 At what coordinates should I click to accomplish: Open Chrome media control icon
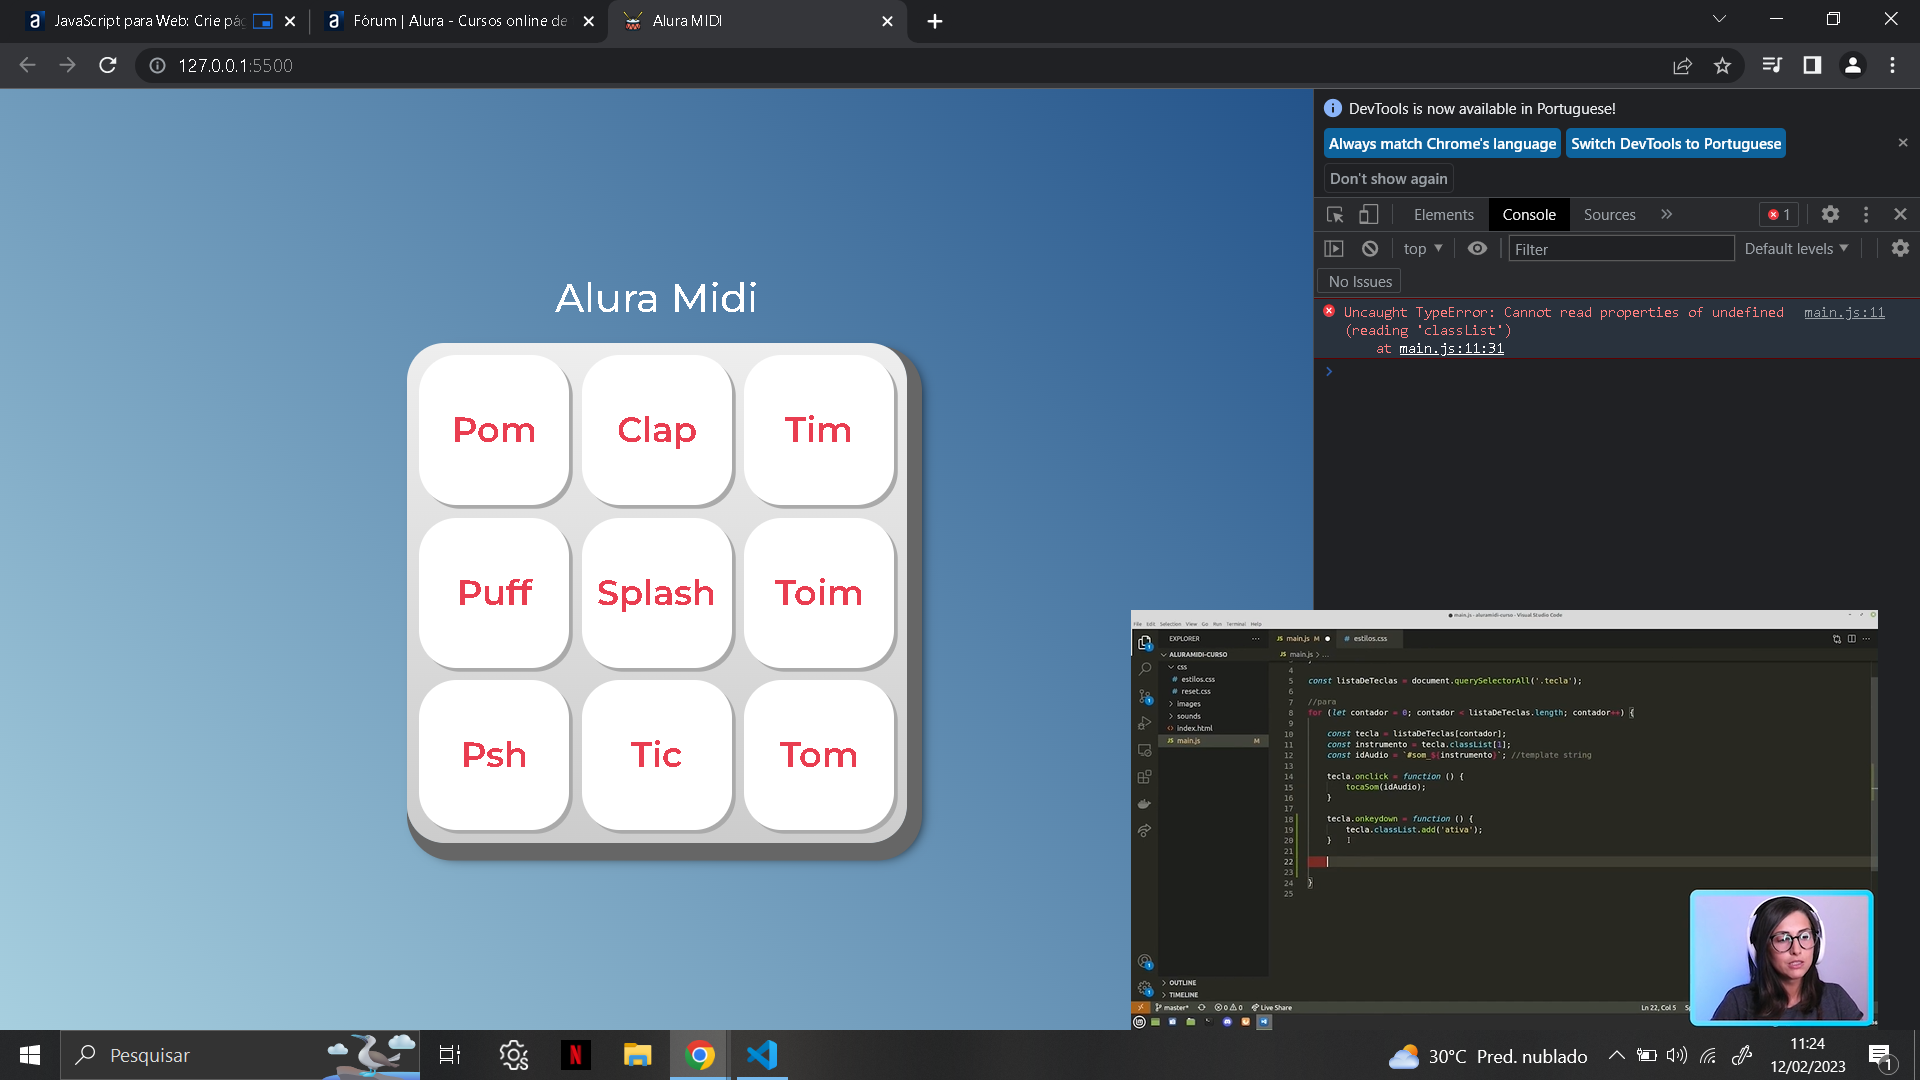[1772, 65]
